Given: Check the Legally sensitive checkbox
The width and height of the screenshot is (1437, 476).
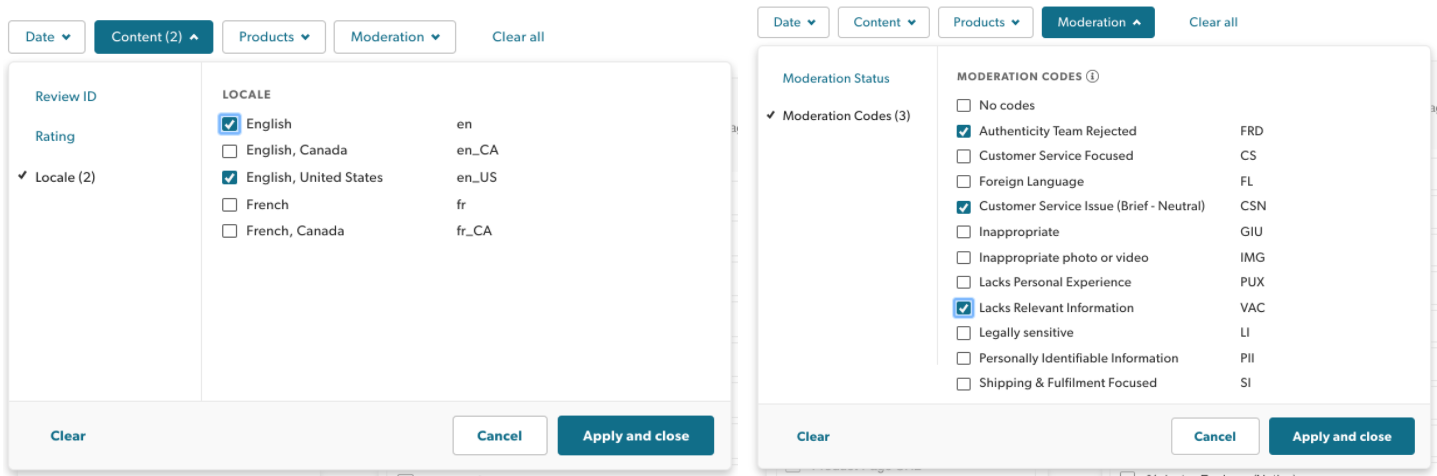Looking at the screenshot, I should pyautogui.click(x=964, y=333).
